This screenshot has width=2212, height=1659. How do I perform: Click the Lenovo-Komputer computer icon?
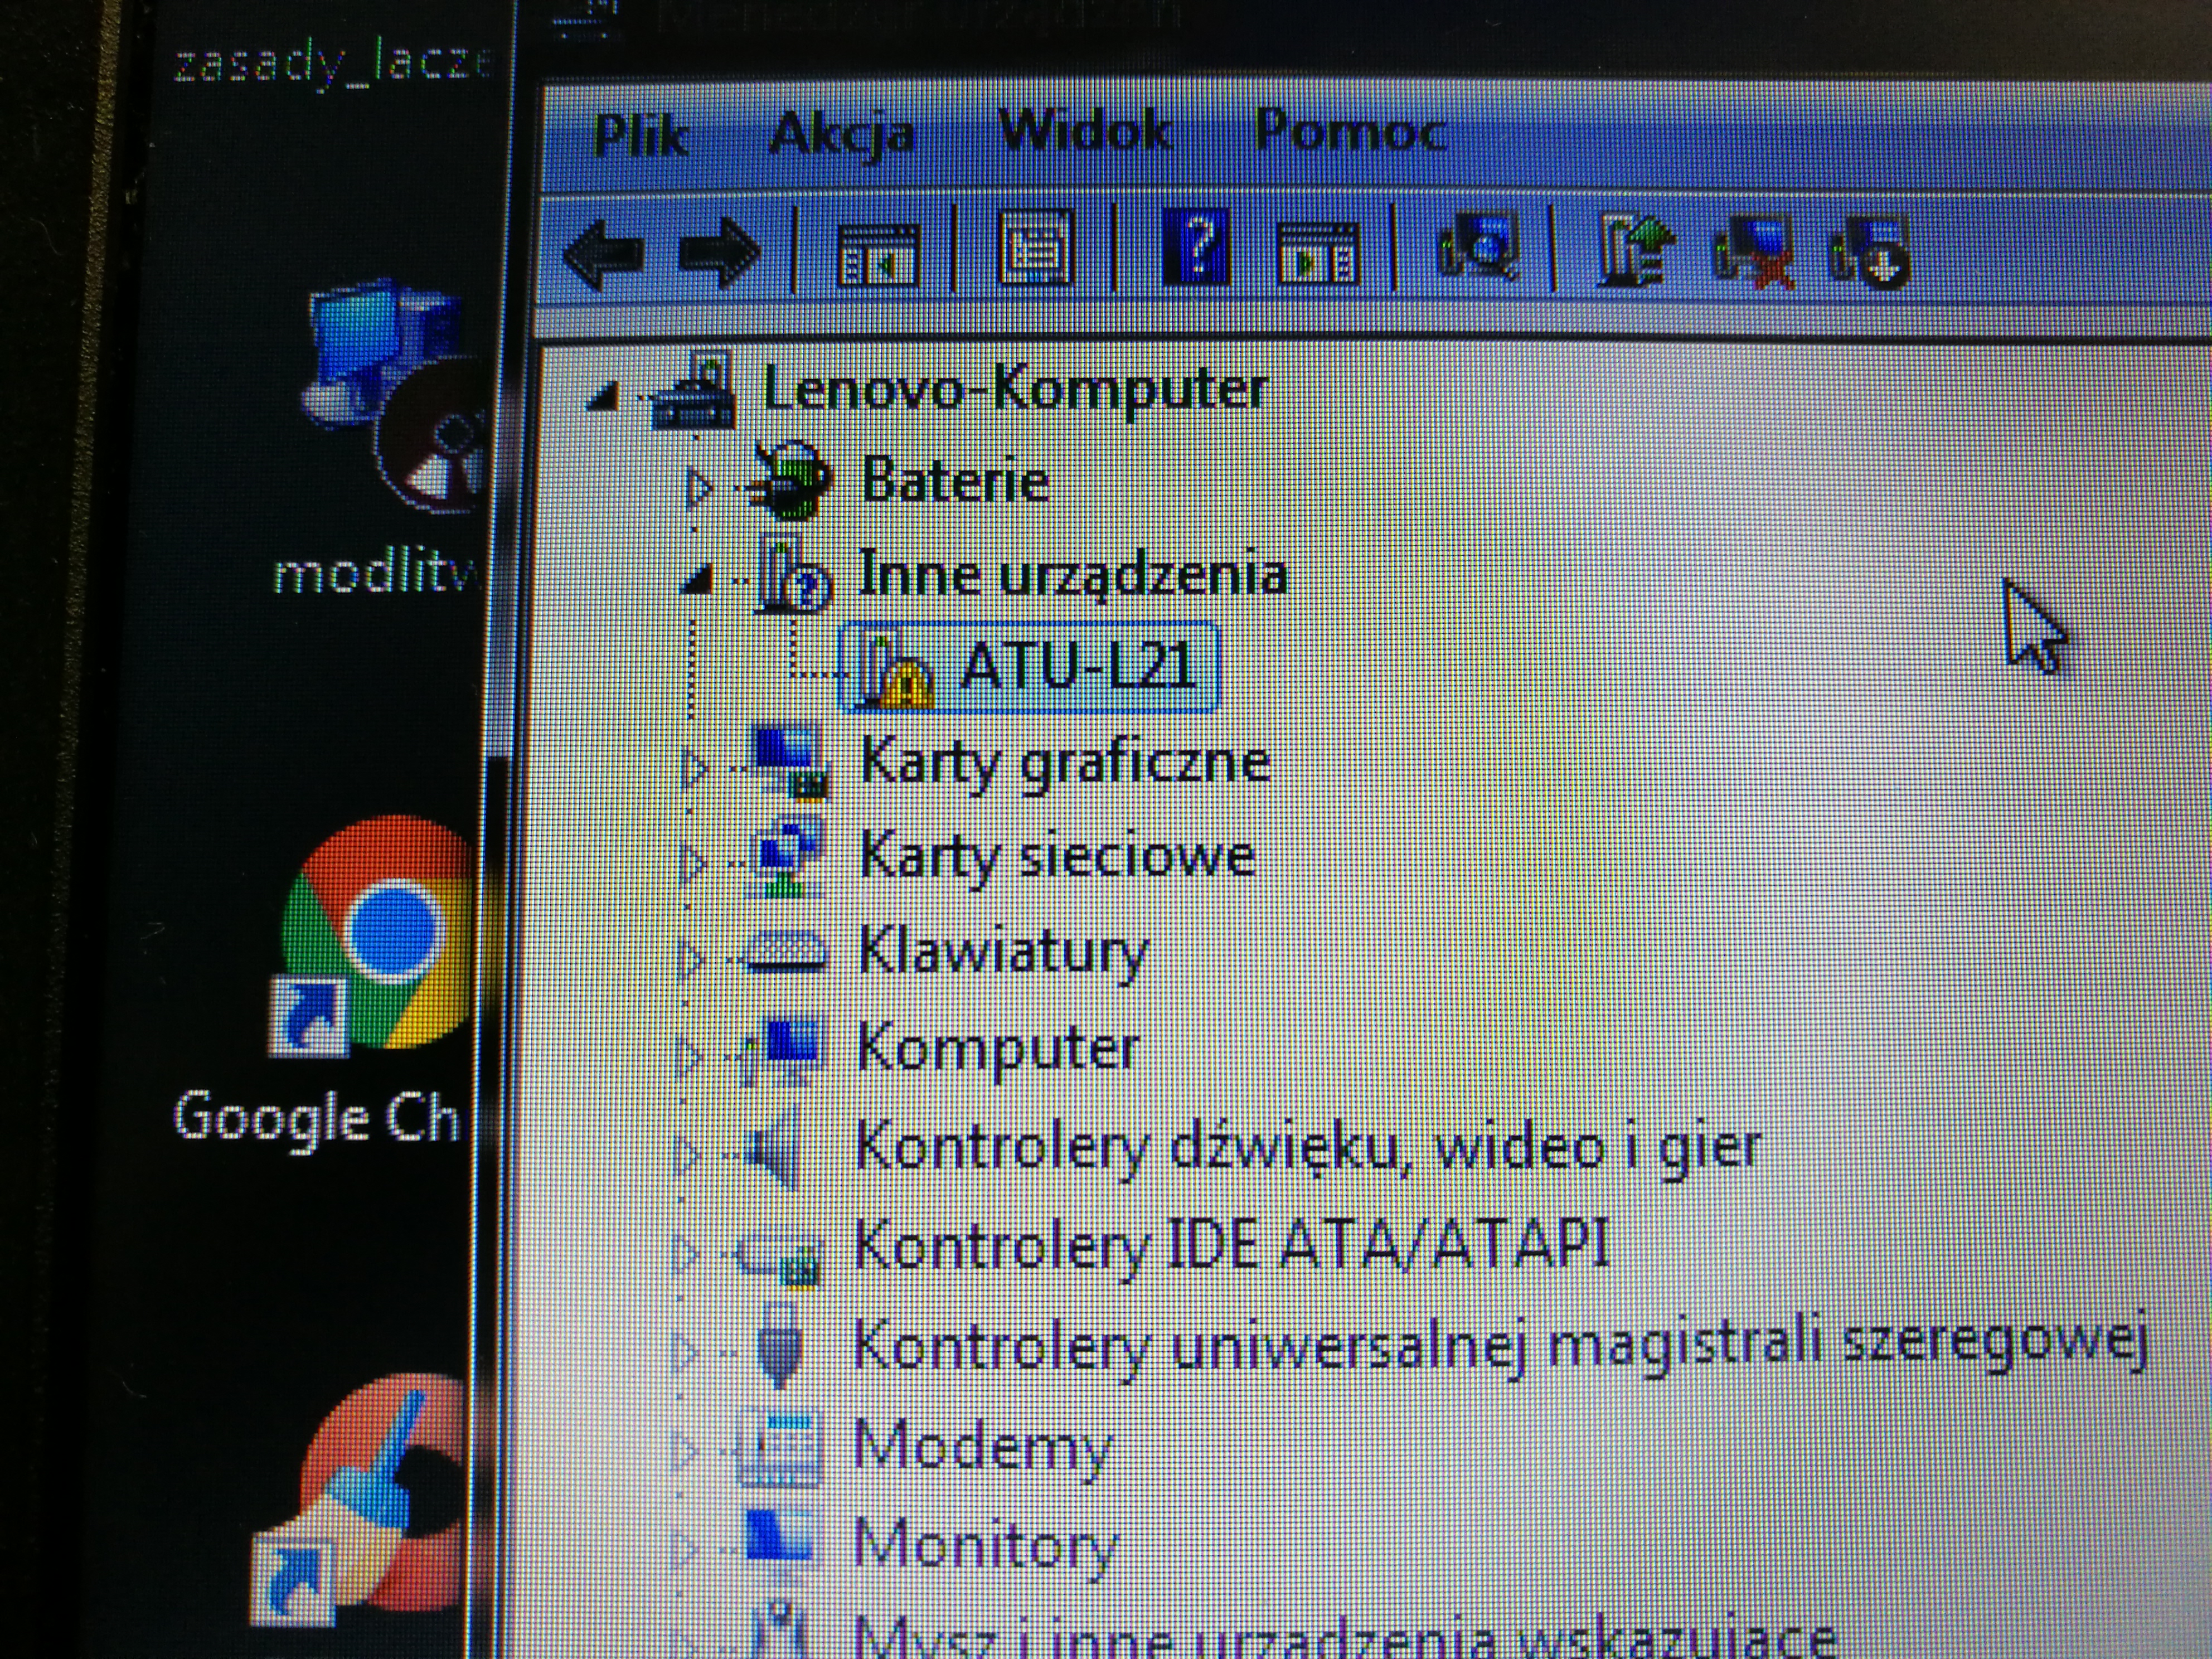(x=692, y=392)
